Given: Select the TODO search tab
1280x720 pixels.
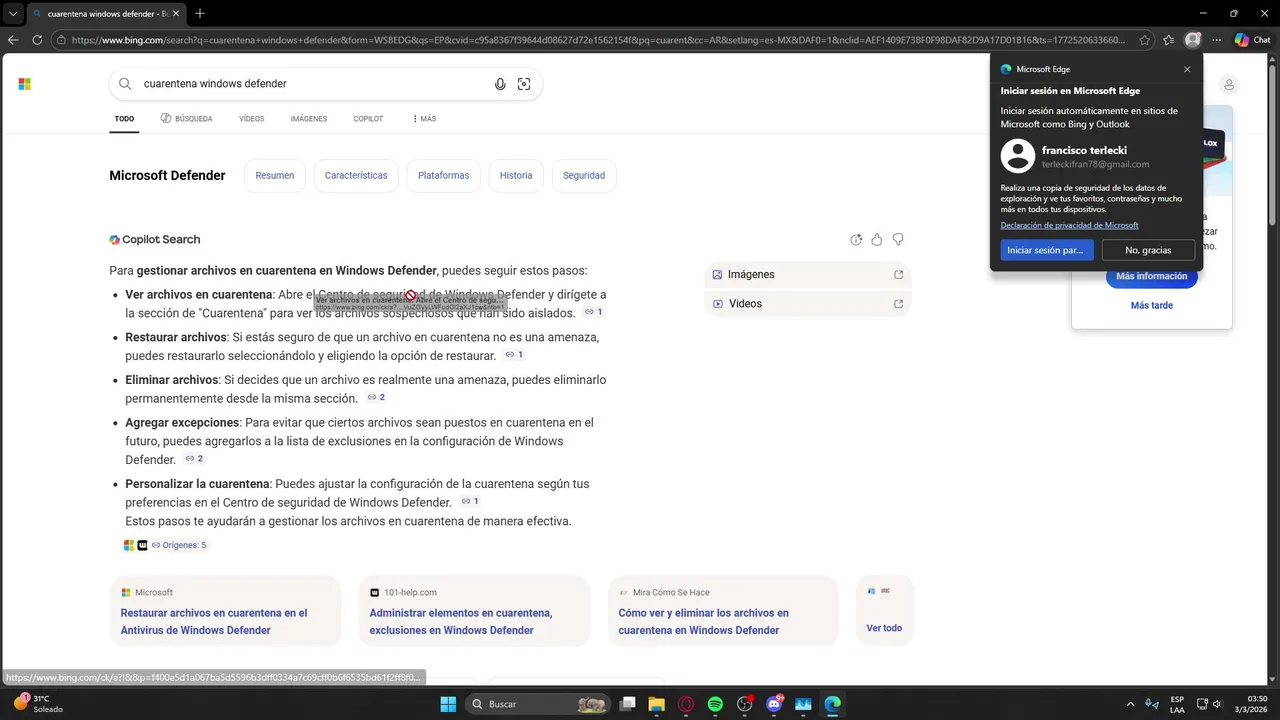Looking at the screenshot, I should 124,119.
